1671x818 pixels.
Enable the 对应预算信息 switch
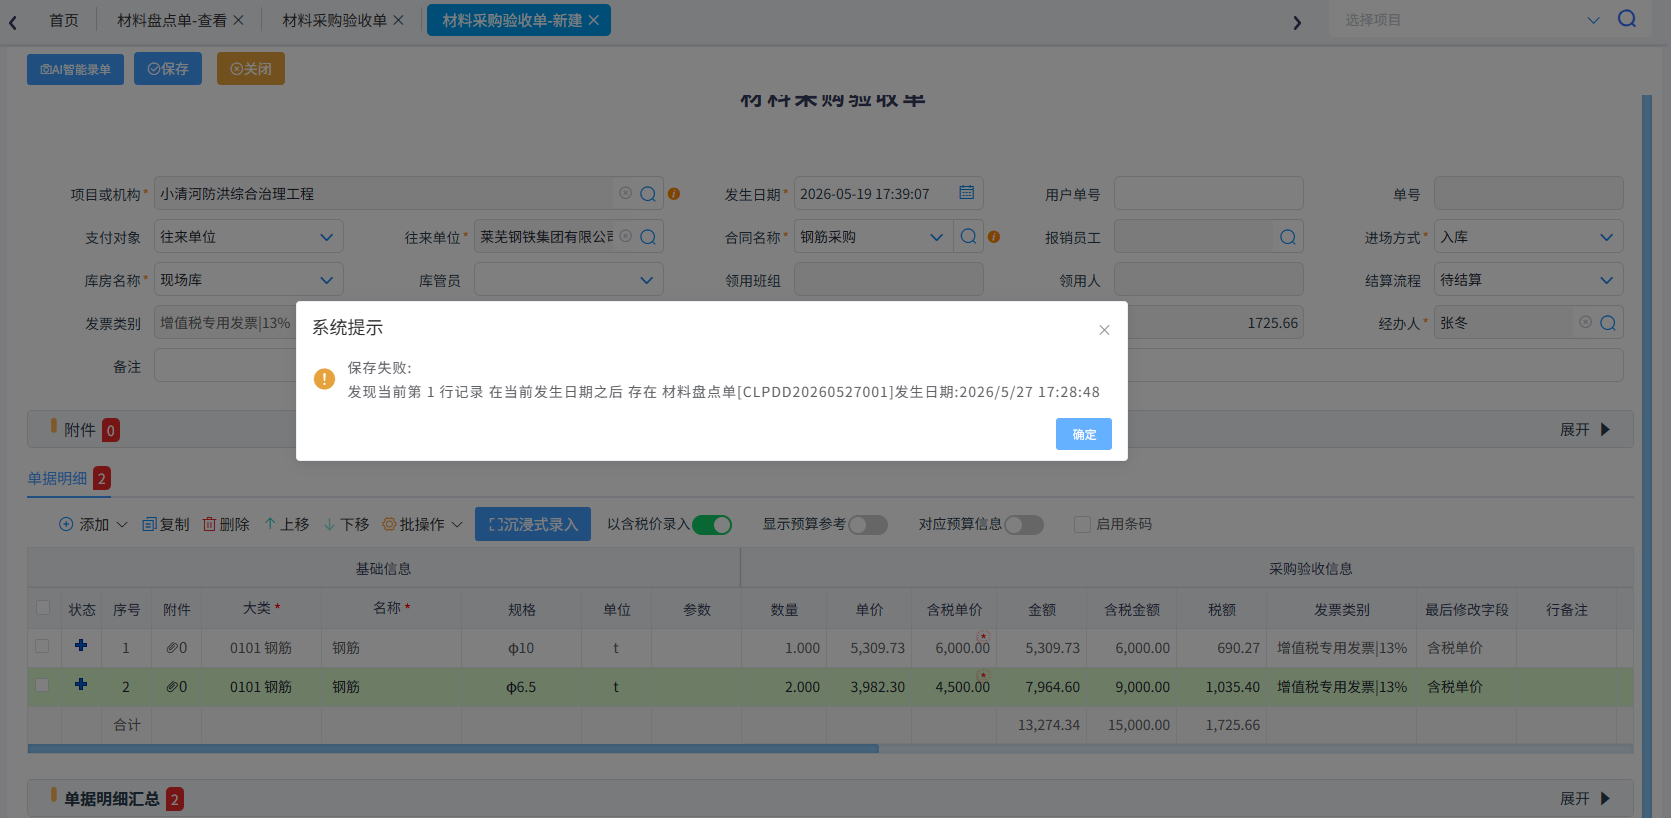click(x=1024, y=525)
